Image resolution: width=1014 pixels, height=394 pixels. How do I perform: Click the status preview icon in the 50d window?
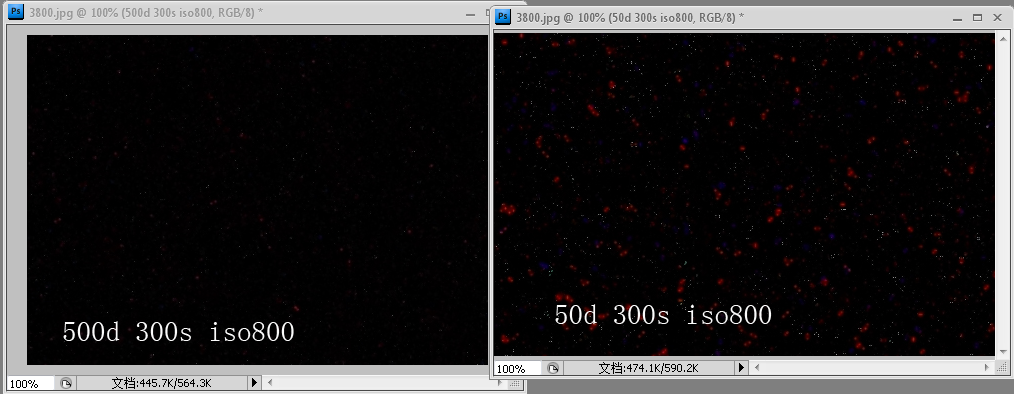[553, 368]
